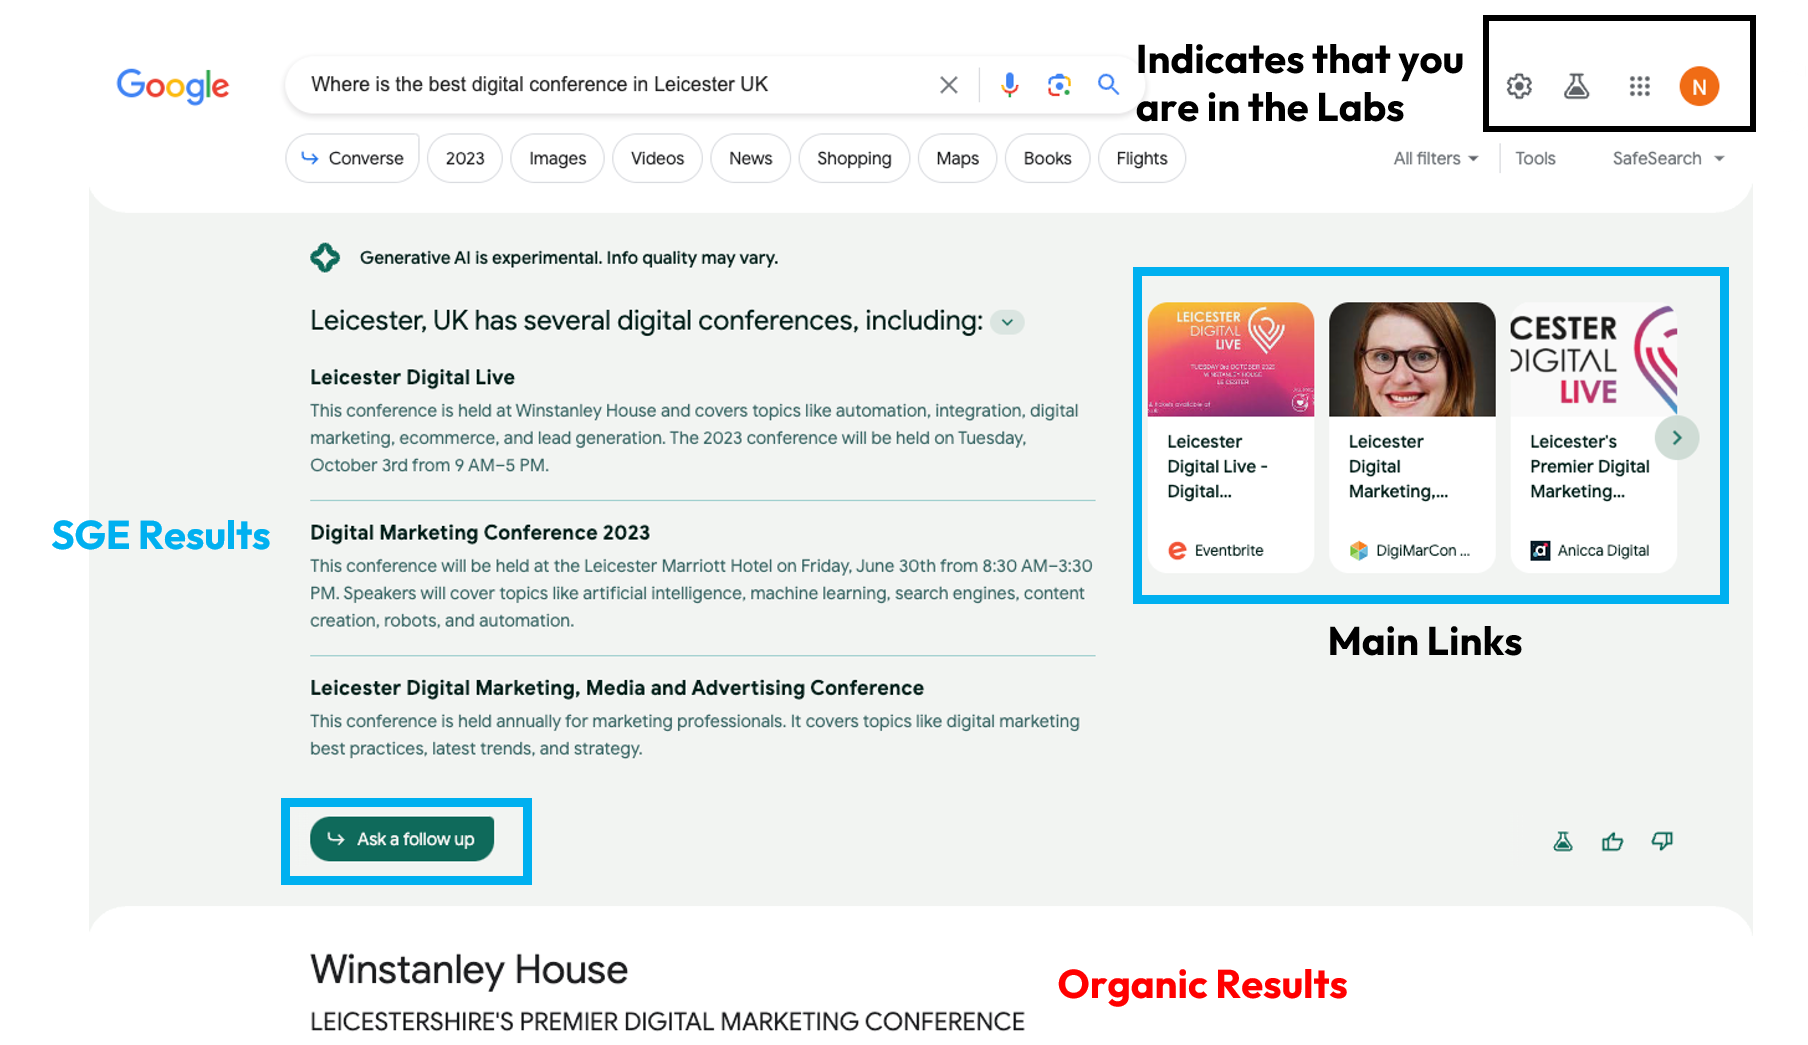This screenshot has height=1045, width=1808.
Task: Click the Generative AI is experimental notice
Action: pyautogui.click(x=569, y=258)
